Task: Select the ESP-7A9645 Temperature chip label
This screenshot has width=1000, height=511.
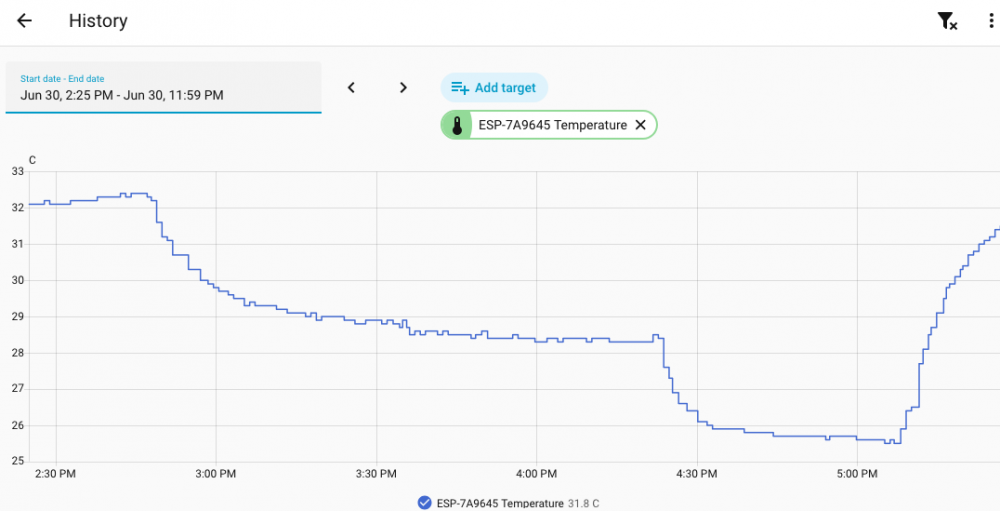Action: pos(552,125)
